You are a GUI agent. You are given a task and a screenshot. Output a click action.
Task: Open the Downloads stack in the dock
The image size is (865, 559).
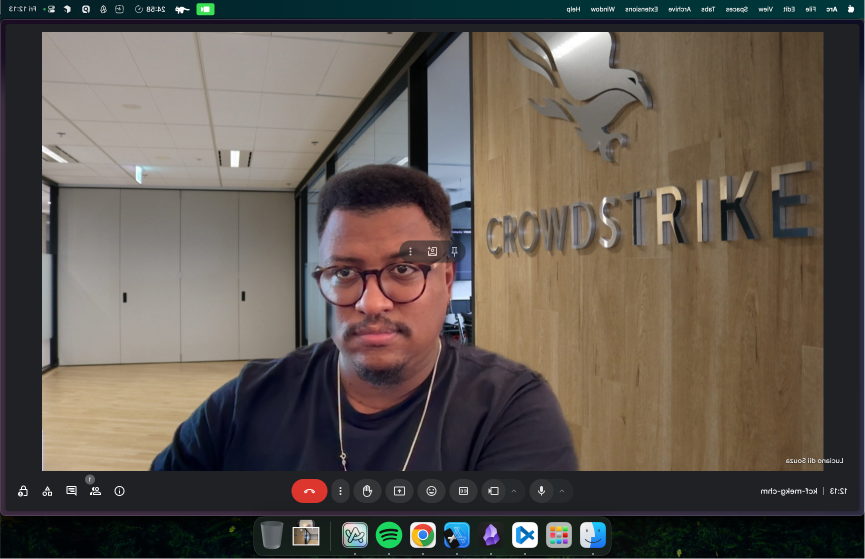click(306, 534)
